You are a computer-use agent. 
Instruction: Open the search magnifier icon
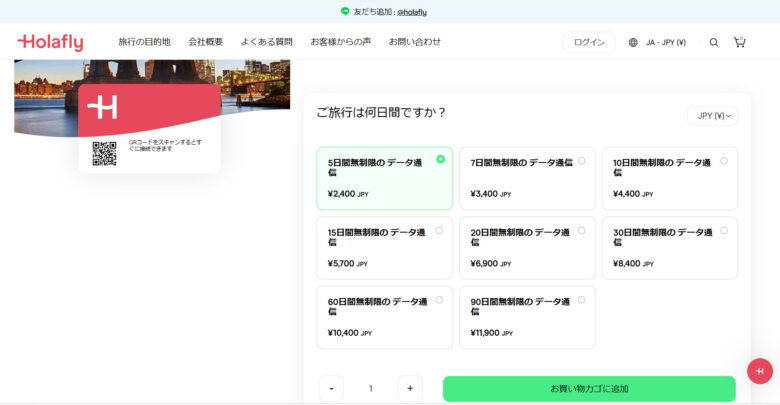click(714, 42)
